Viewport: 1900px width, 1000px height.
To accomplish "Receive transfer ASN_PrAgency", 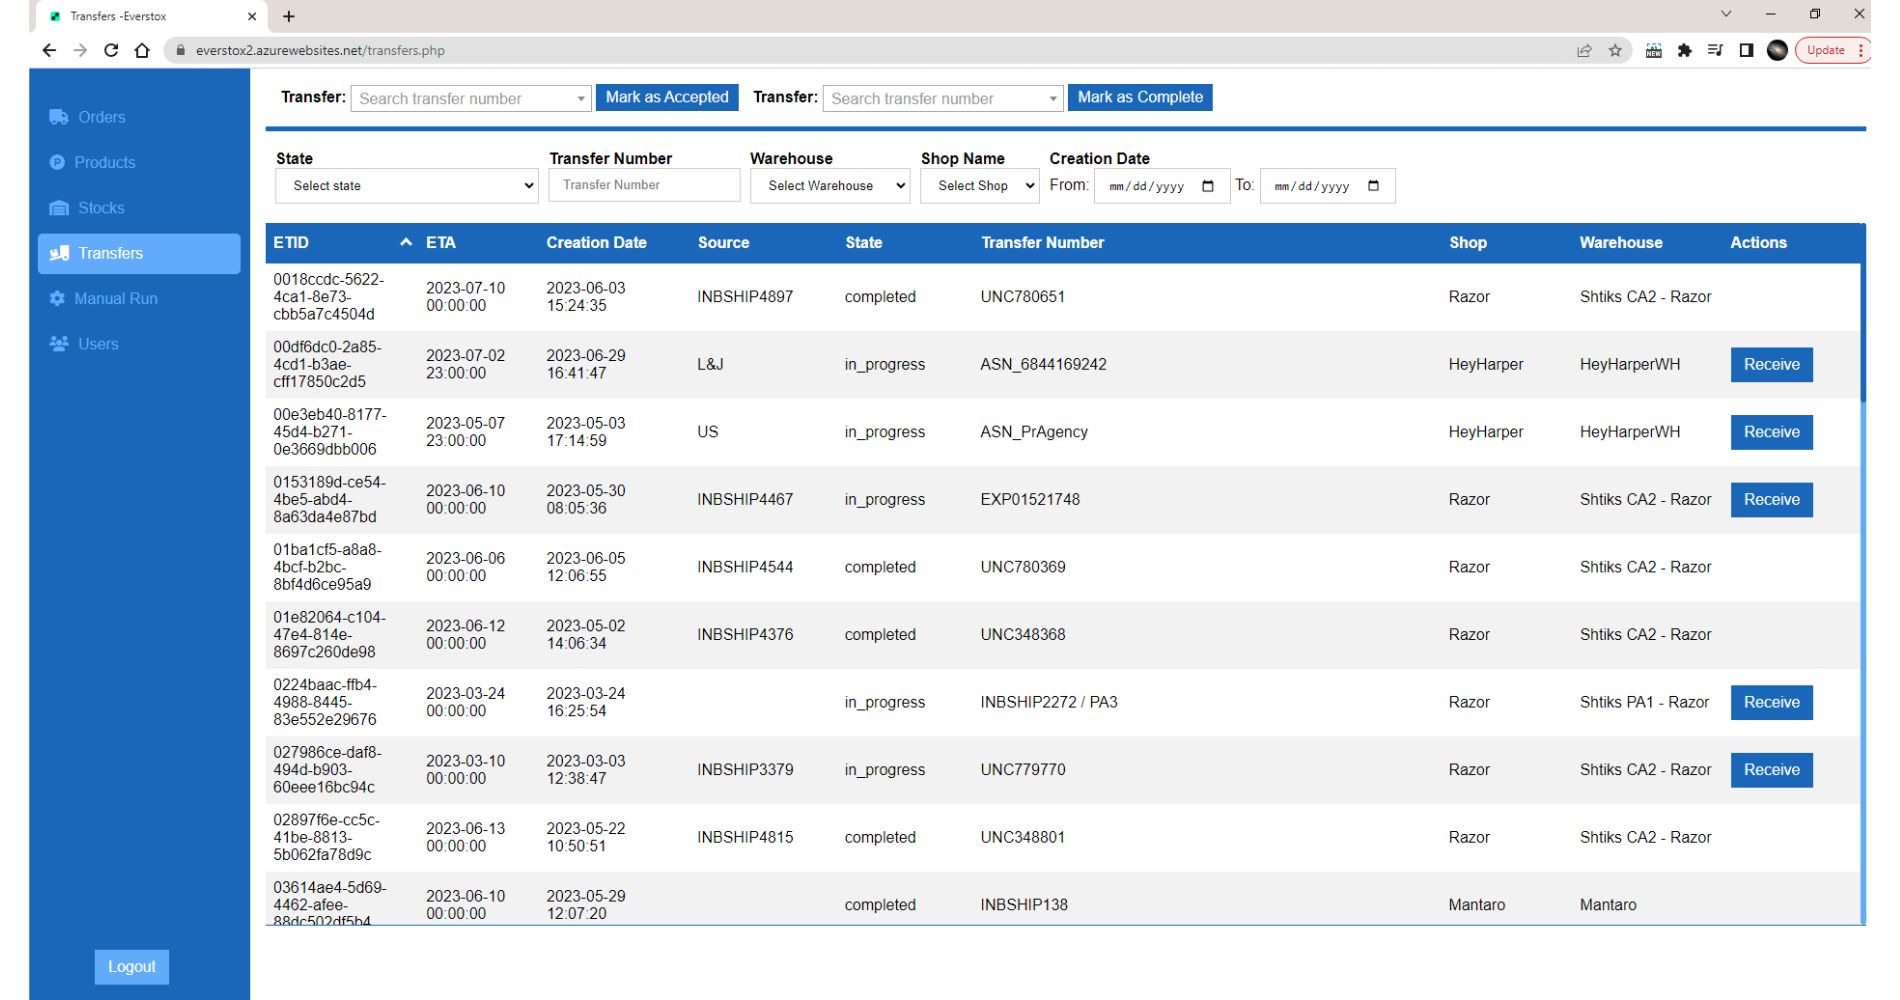I will tap(1771, 432).
